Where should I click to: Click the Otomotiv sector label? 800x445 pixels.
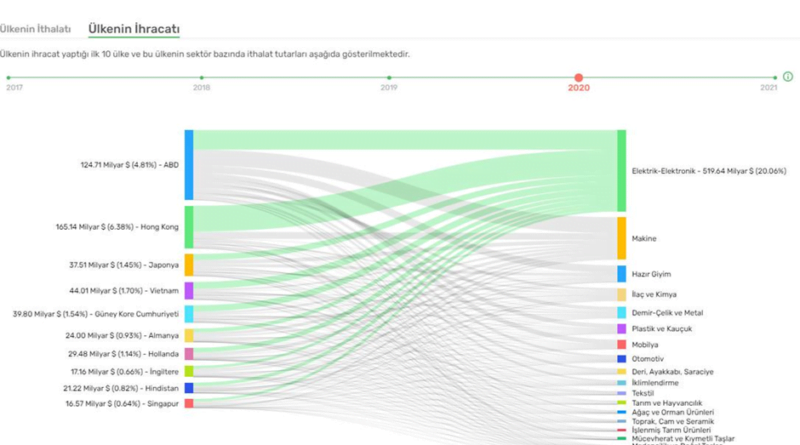648,358
